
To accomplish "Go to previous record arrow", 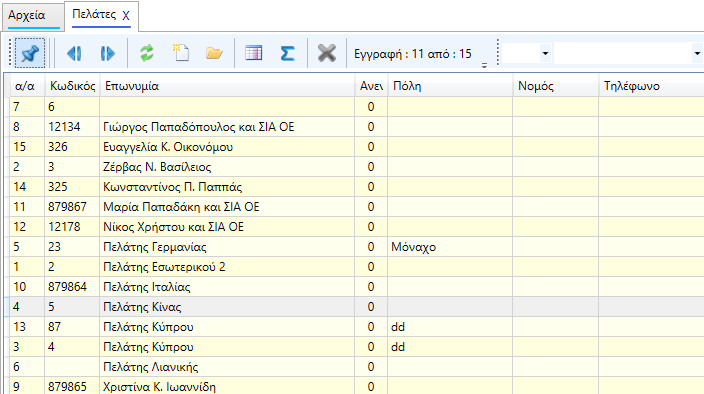I will point(75,53).
